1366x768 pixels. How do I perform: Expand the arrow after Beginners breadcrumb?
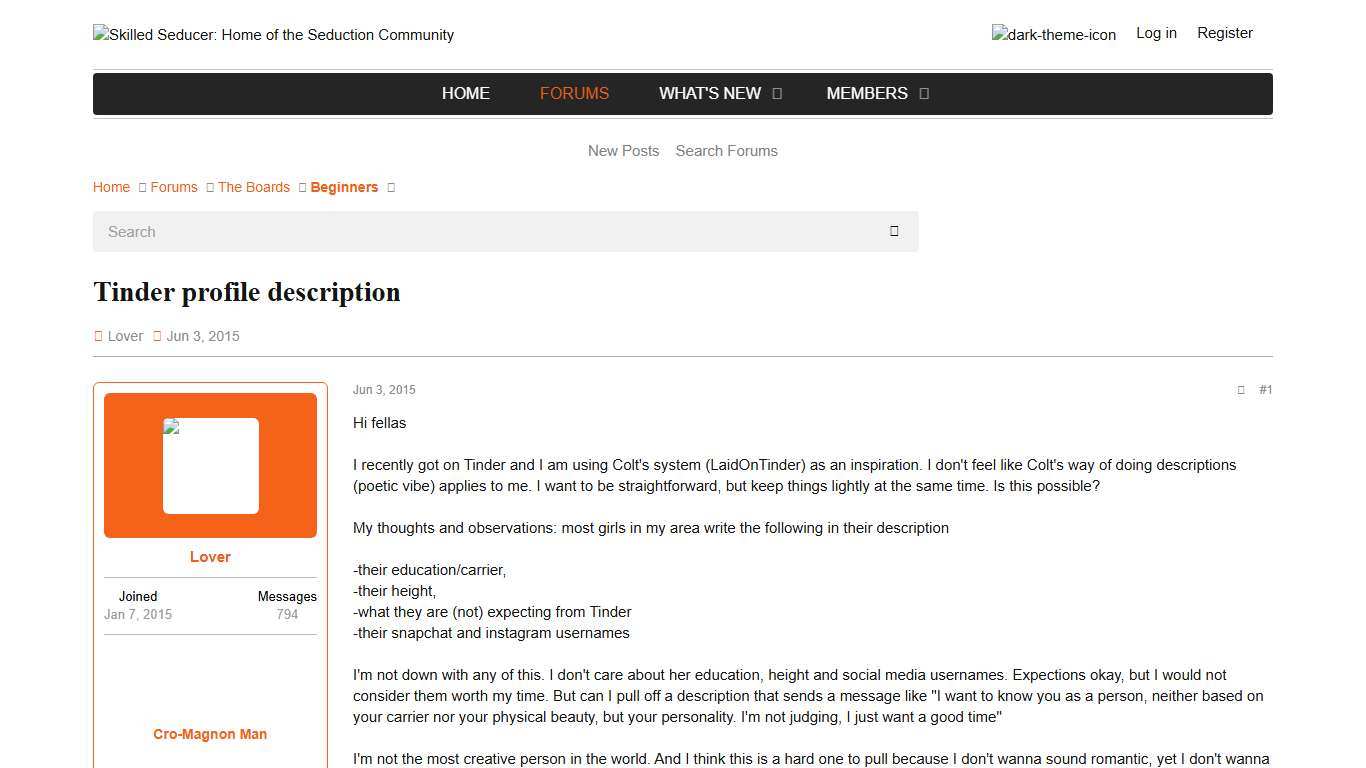point(390,187)
